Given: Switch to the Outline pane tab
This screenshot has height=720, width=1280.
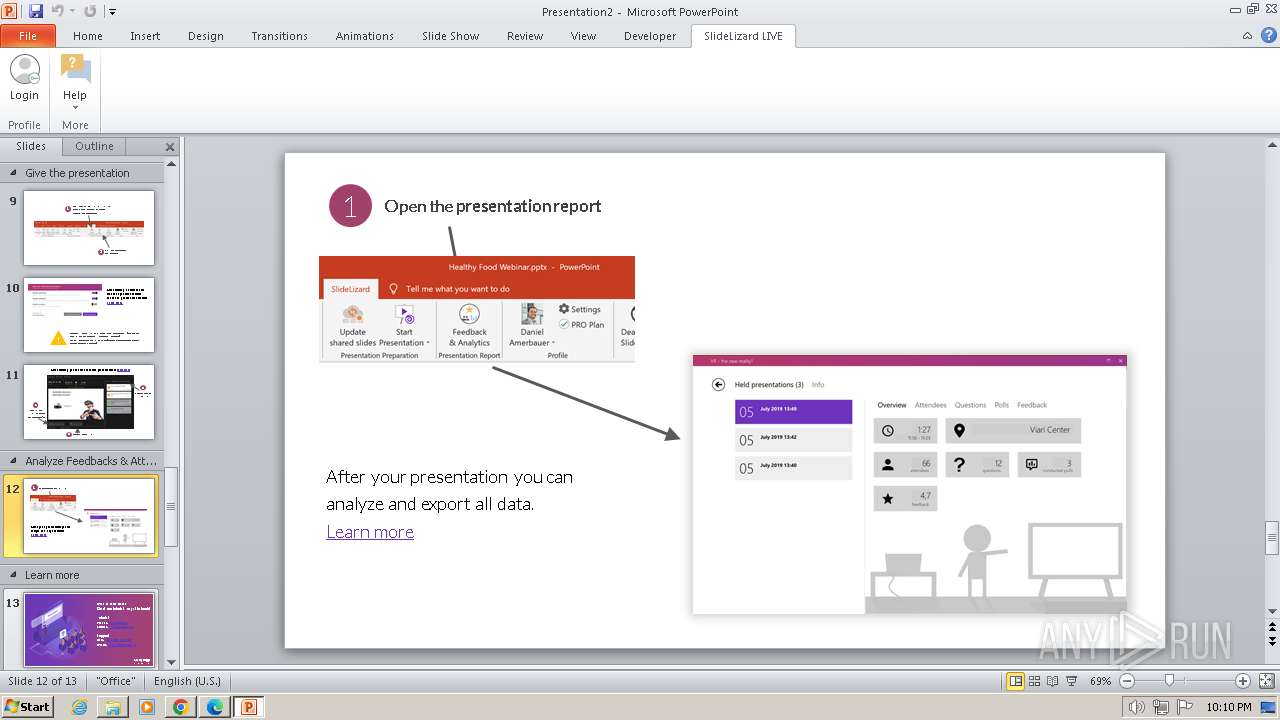Looking at the screenshot, I should point(94,146).
